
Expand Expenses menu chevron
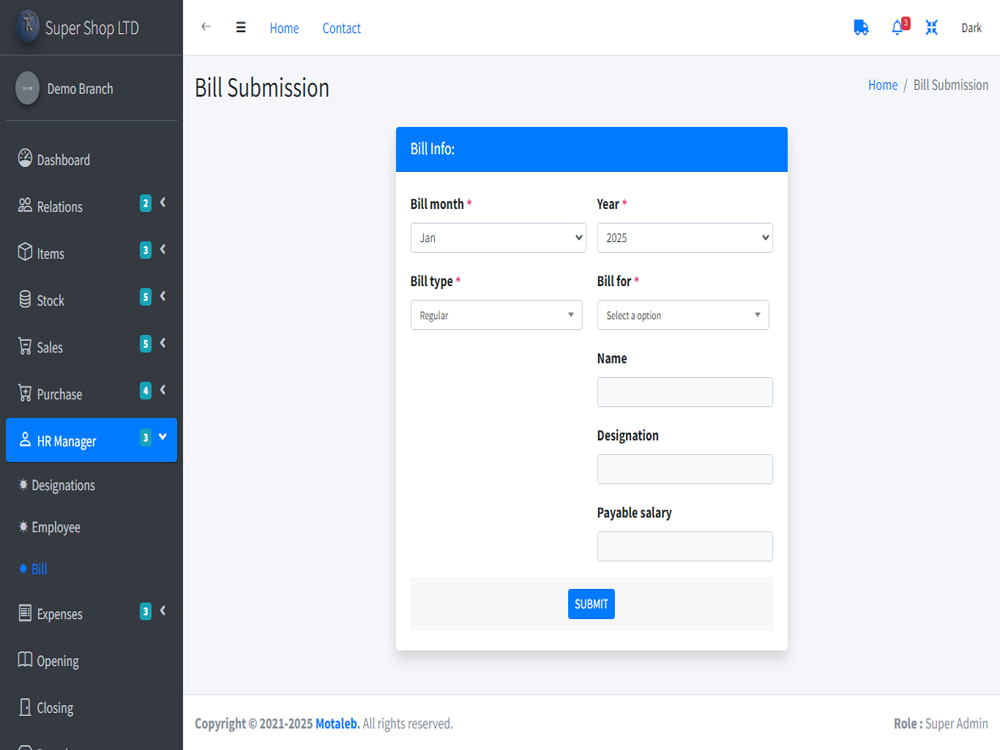(x=163, y=611)
